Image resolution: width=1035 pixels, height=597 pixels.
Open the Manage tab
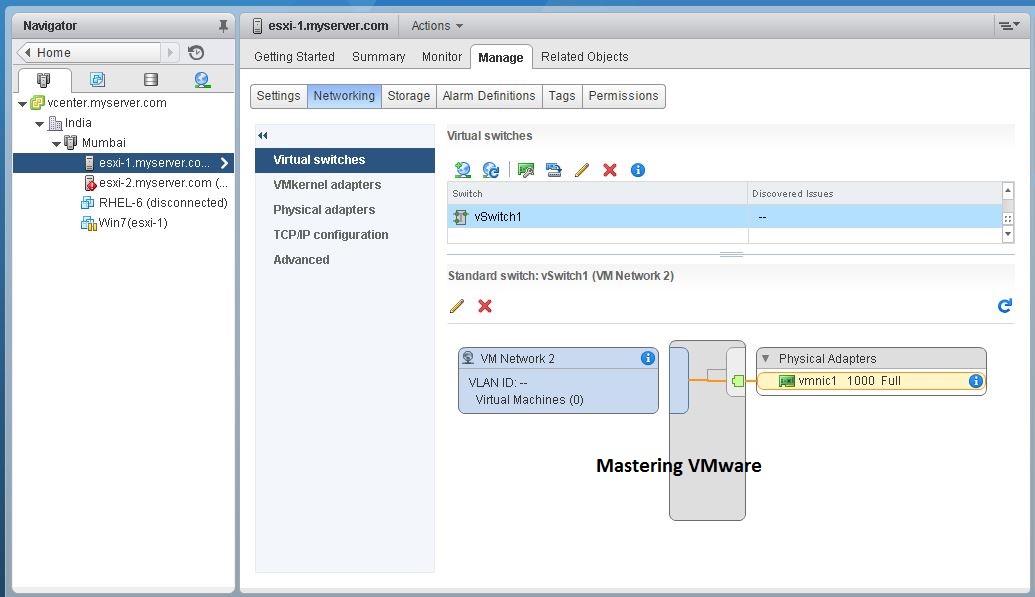click(501, 57)
